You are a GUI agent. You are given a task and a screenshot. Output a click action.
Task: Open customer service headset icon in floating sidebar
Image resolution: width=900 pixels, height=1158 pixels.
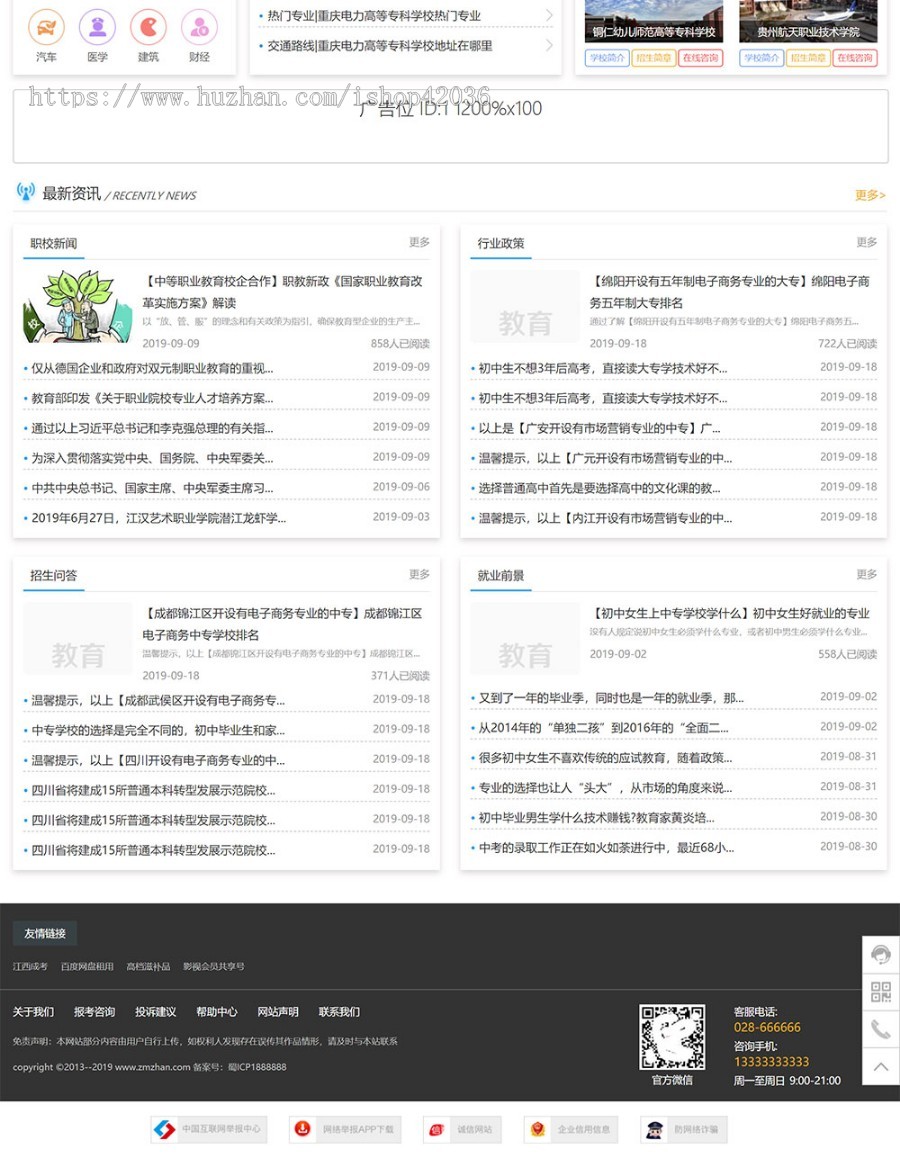click(880, 955)
